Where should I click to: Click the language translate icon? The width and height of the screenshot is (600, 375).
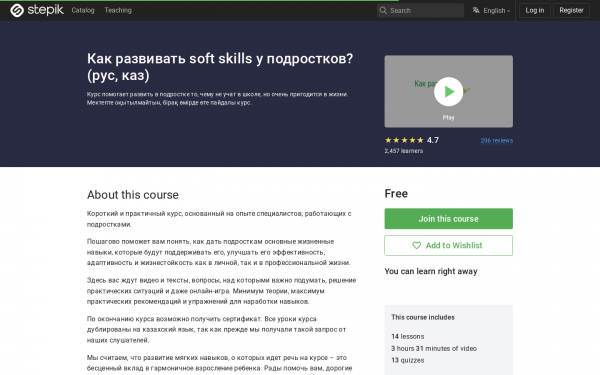(476, 10)
